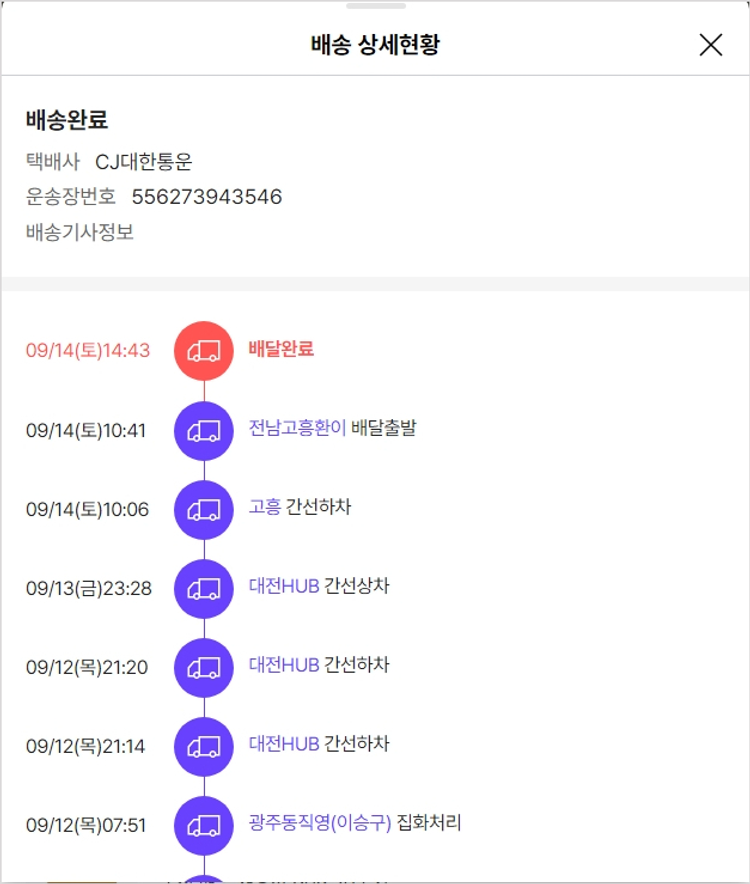Screen dimensions: 750x884
Task: Open 대전HUB link in 간선상차 row
Action: point(284,586)
